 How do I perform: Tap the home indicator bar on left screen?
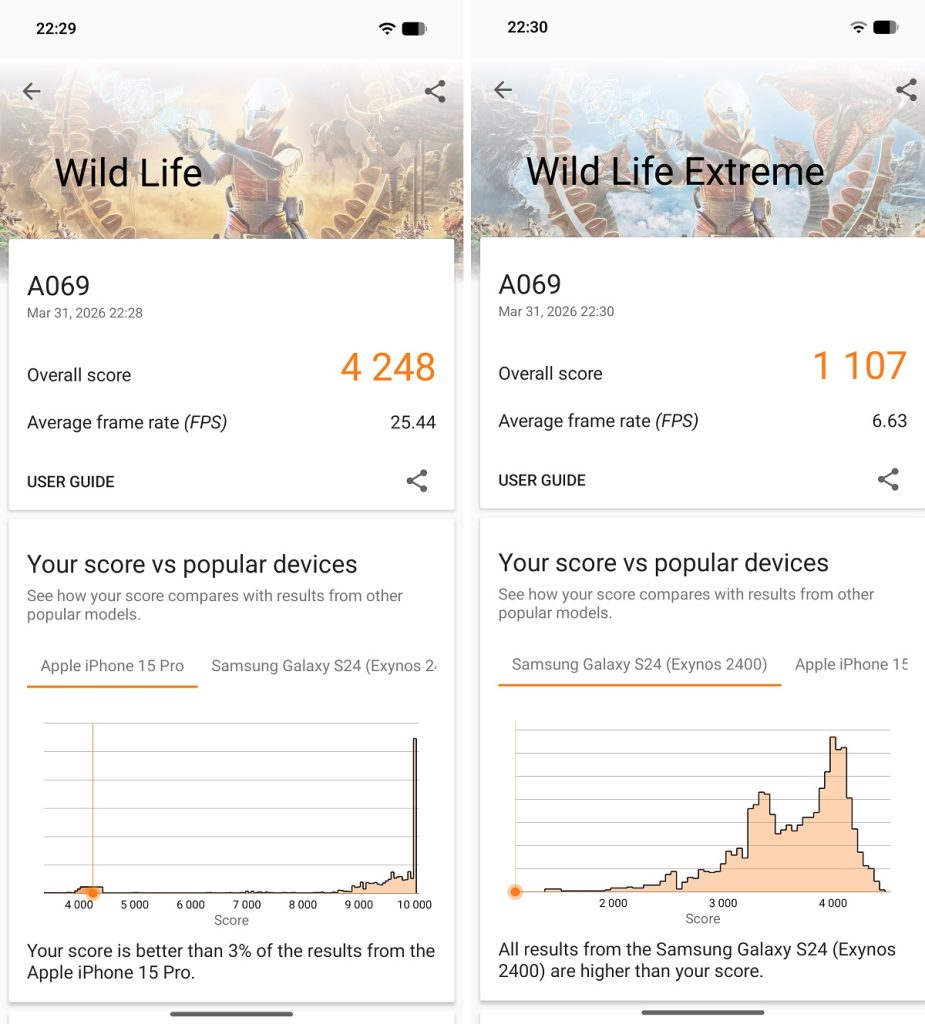pyautogui.click(x=231, y=1014)
